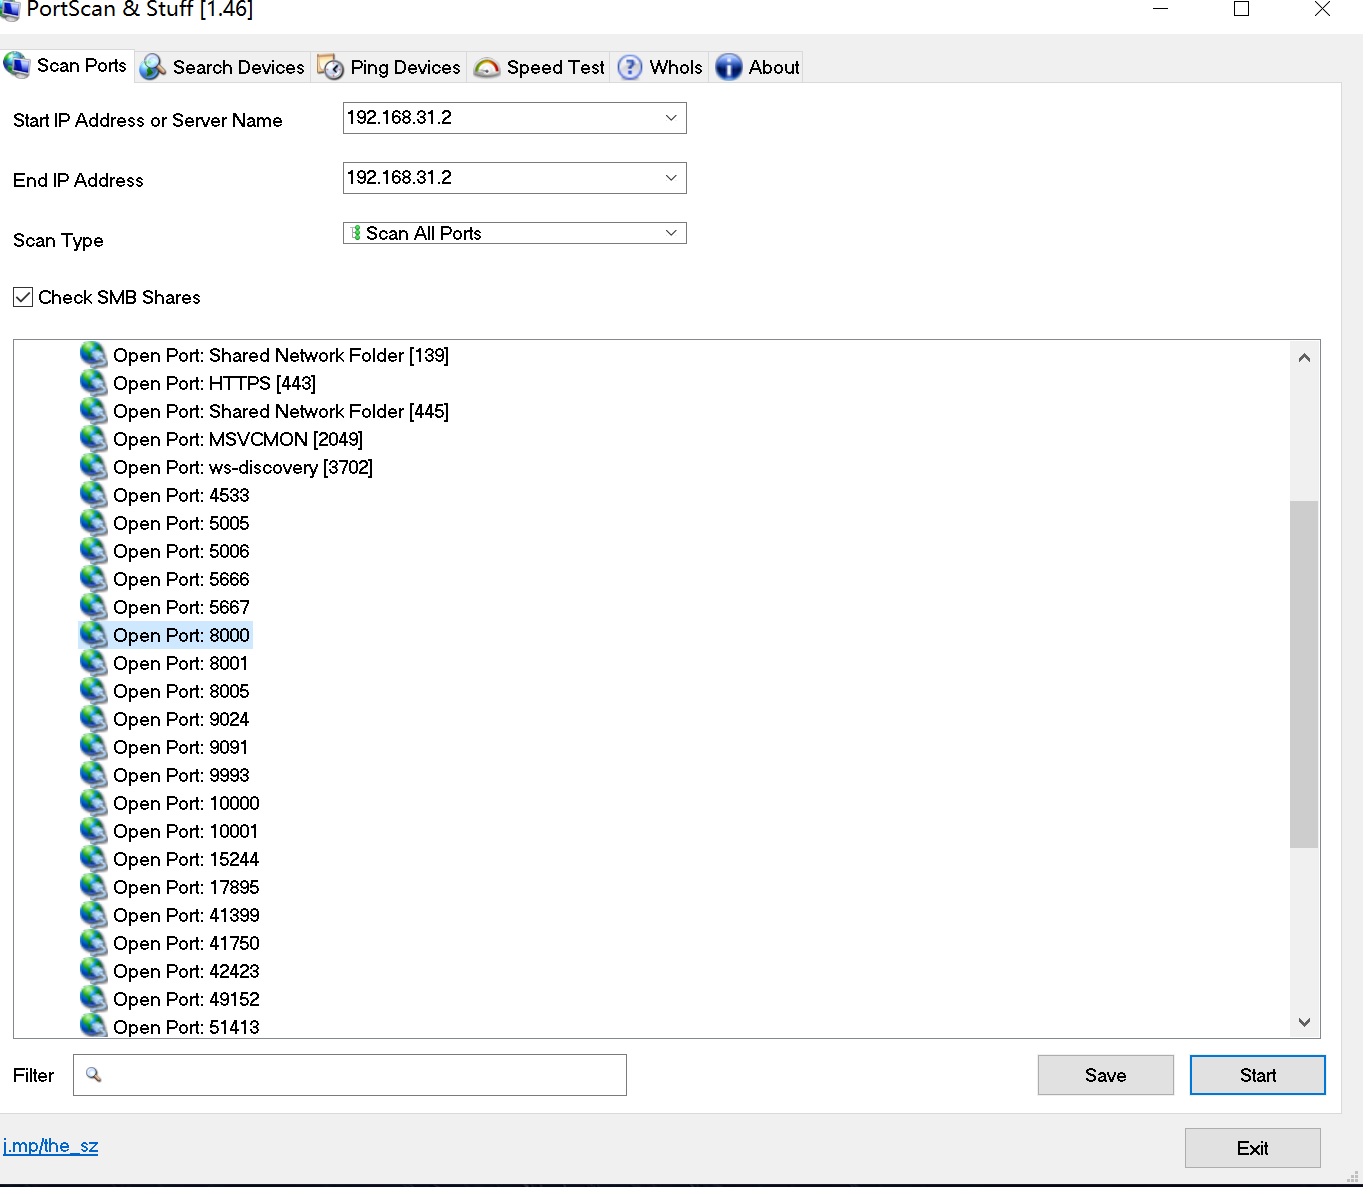
Task: Click the results list scroll up arrow
Action: coord(1304,357)
